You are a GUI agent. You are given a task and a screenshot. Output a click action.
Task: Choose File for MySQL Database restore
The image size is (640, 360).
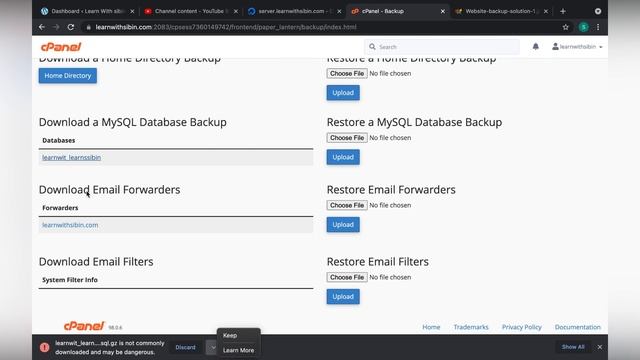pyautogui.click(x=347, y=138)
